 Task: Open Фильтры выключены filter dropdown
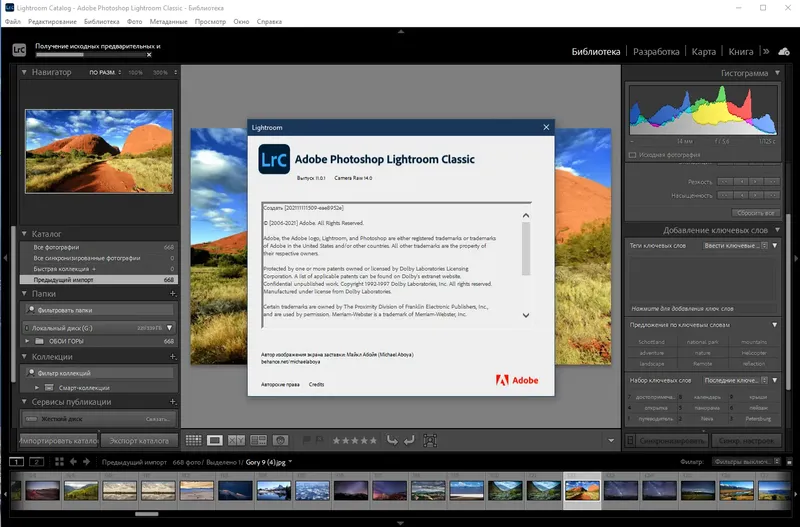point(746,462)
